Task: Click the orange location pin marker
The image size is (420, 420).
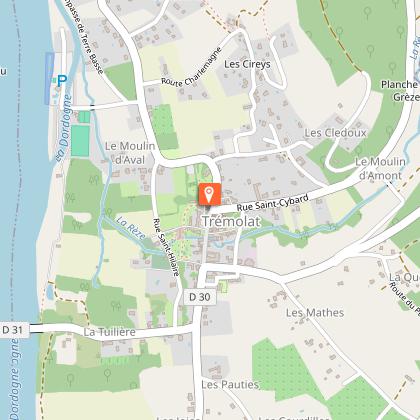Action: click(x=210, y=194)
